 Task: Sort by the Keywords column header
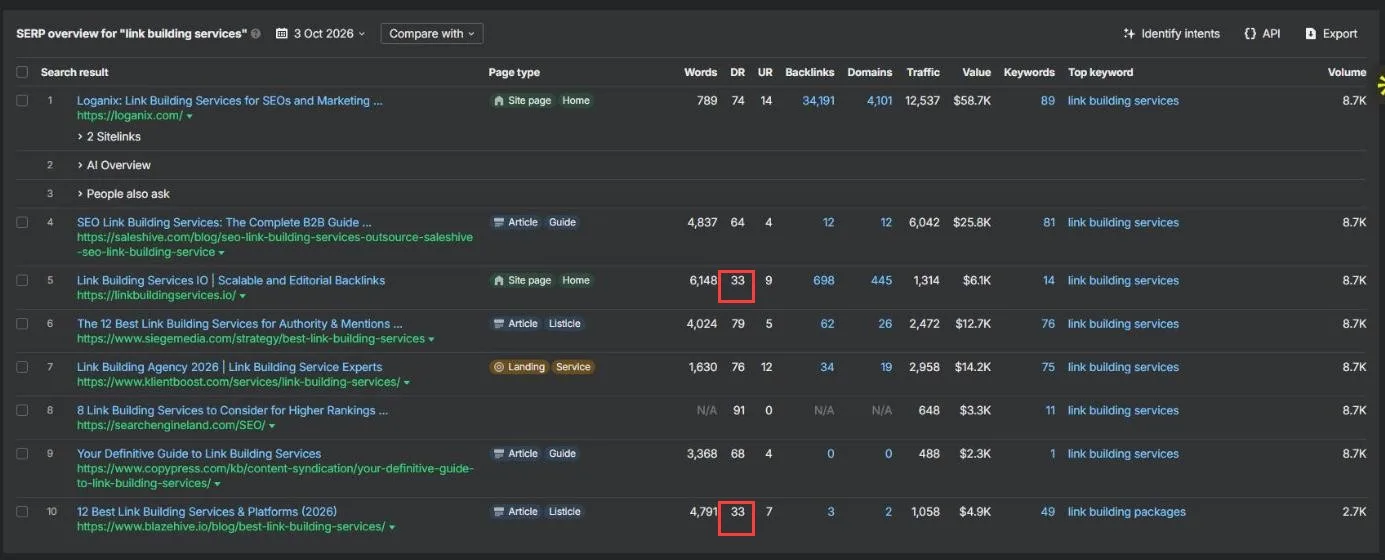[x=1029, y=72]
